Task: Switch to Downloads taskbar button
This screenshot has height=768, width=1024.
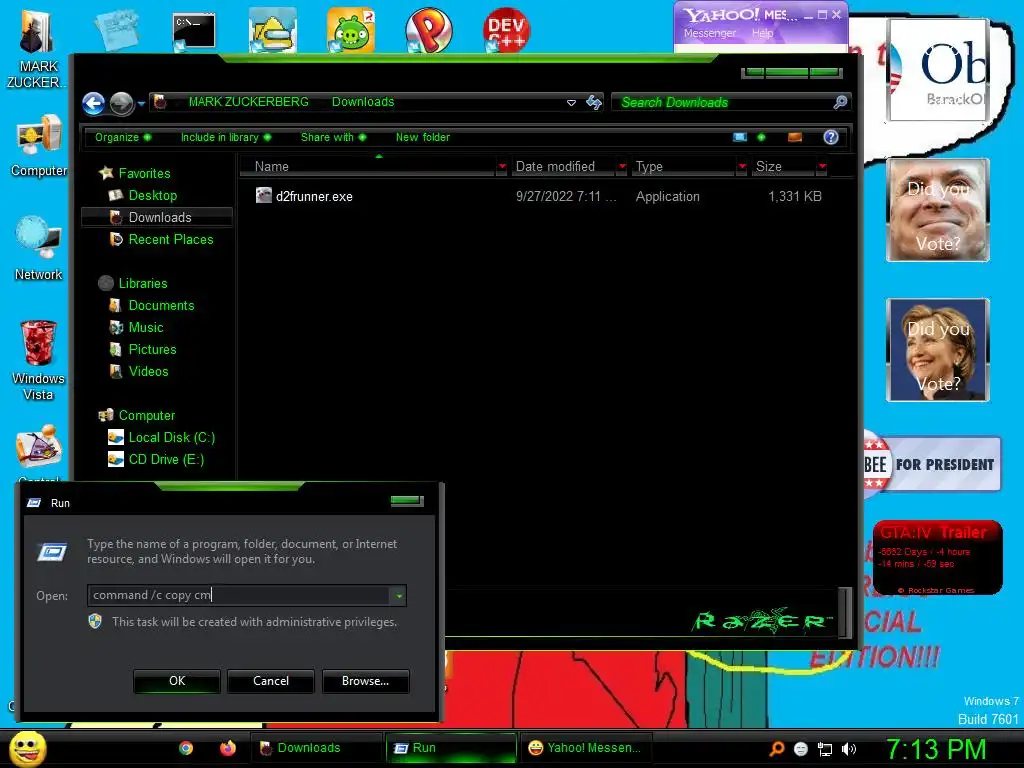Action: [316, 748]
